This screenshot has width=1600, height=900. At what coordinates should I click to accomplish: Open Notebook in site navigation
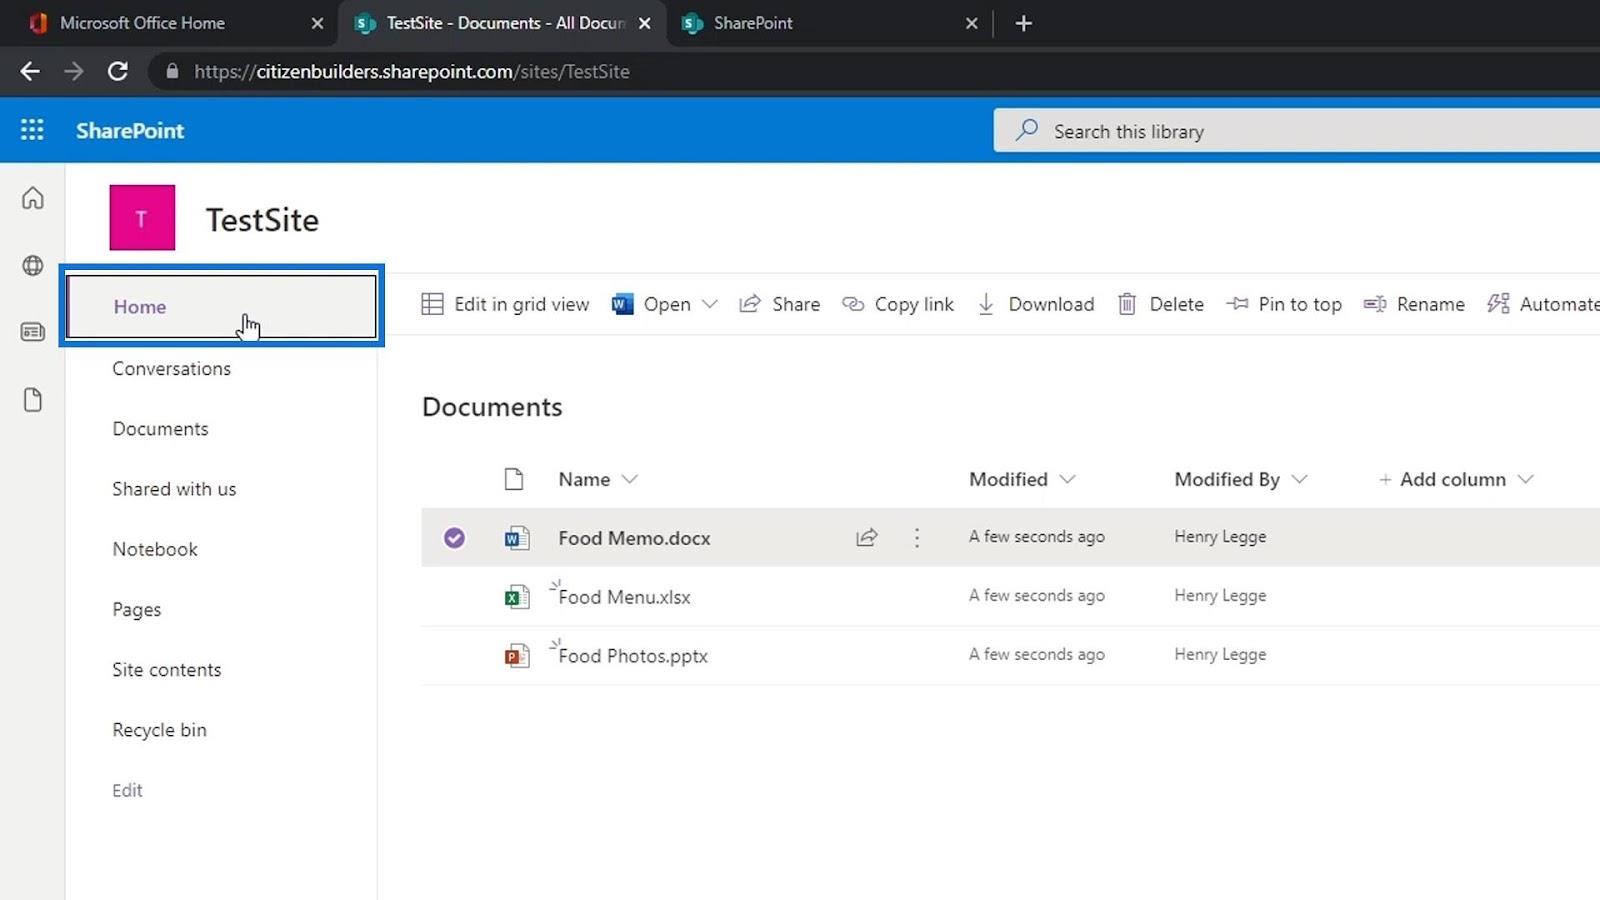(x=155, y=549)
